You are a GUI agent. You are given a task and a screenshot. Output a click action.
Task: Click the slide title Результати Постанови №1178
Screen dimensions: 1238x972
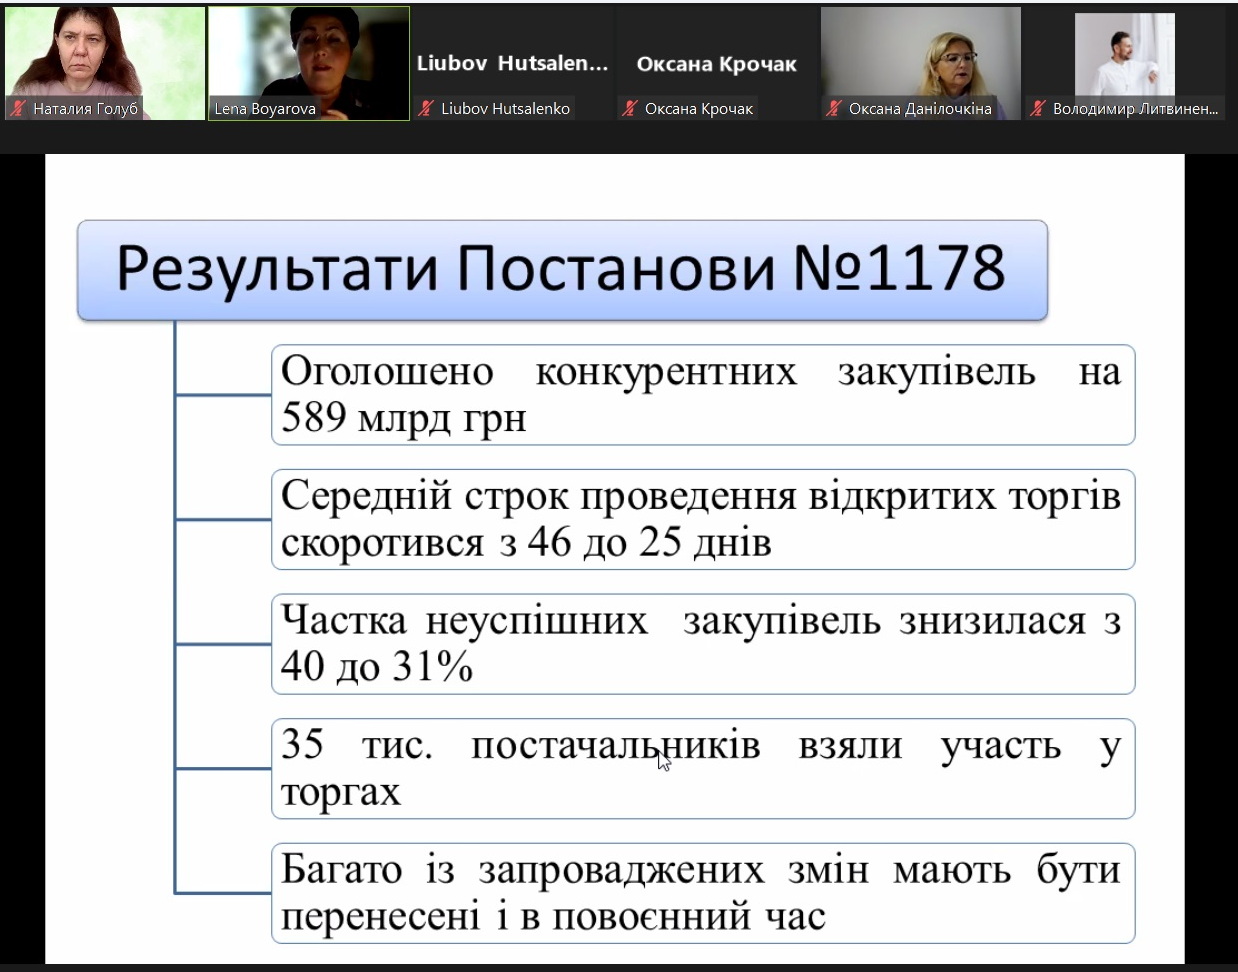point(561,269)
